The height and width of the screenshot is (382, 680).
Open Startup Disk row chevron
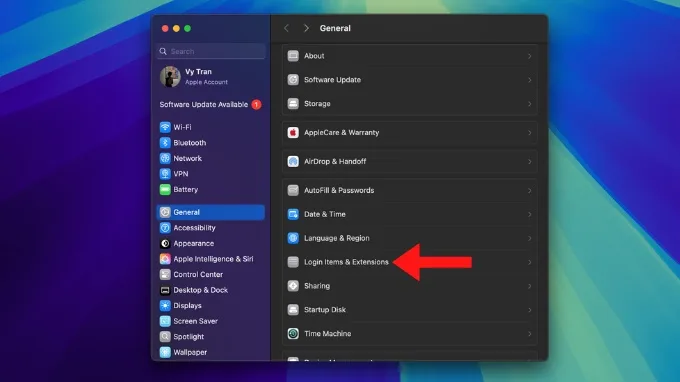530,310
